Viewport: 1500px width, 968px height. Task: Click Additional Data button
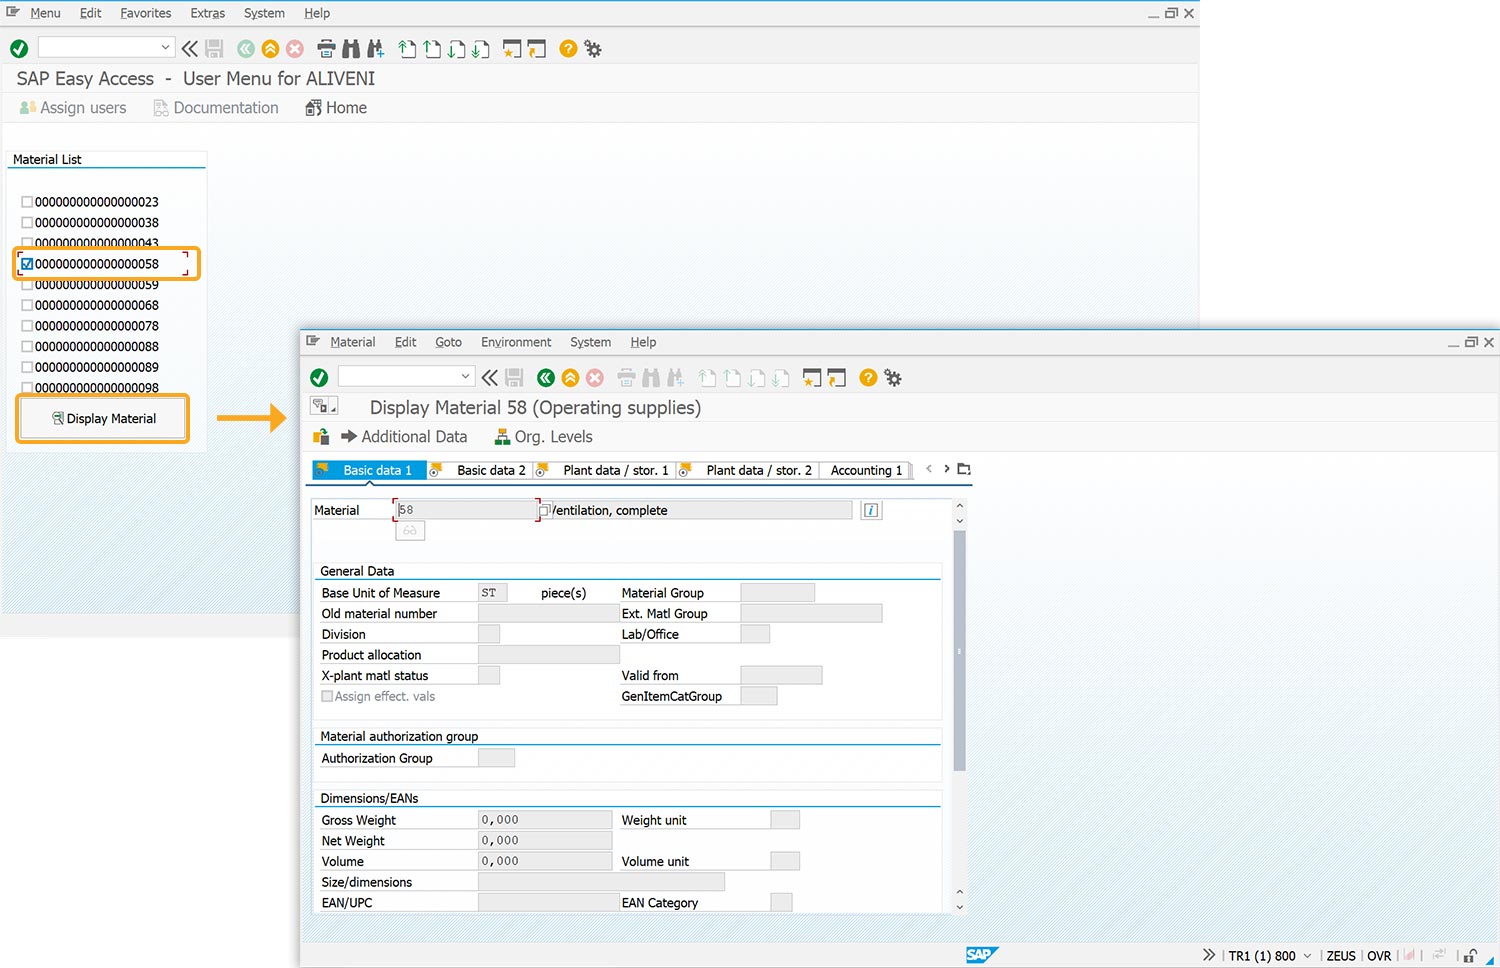404,437
